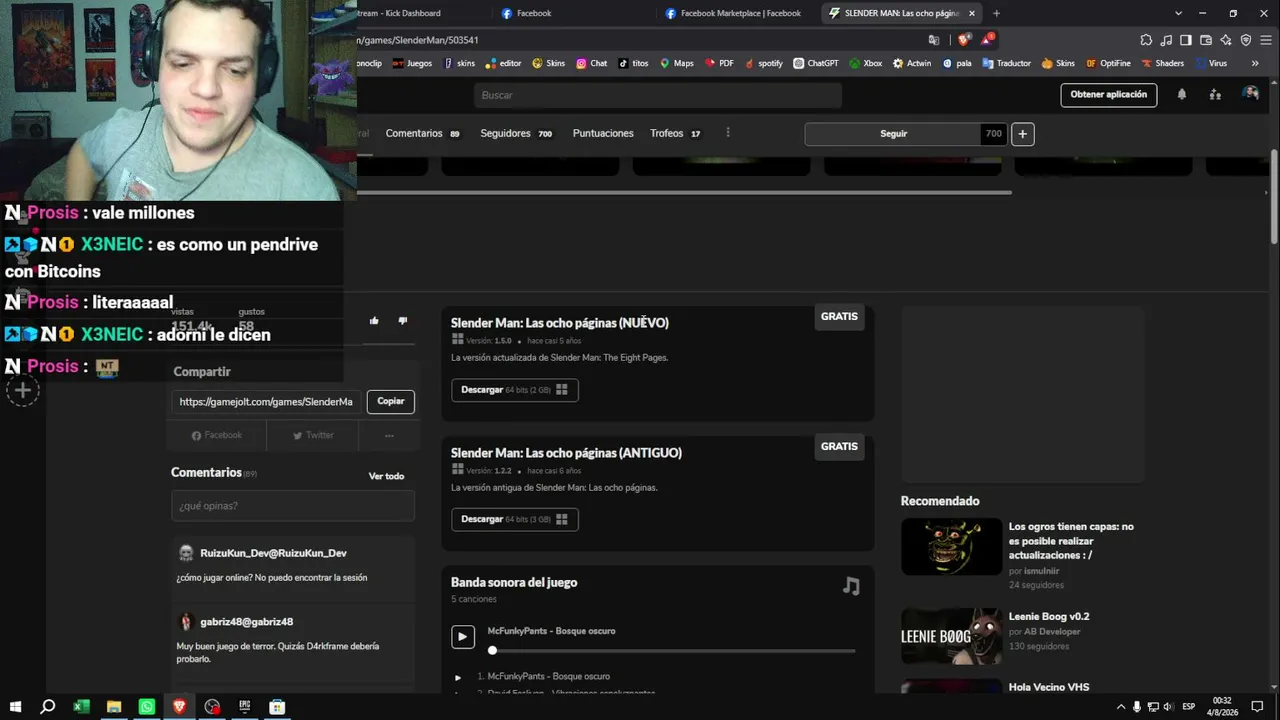The width and height of the screenshot is (1280, 720).
Task: Switch to the Facebook Marketplace browser tab
Action: [x=739, y=13]
